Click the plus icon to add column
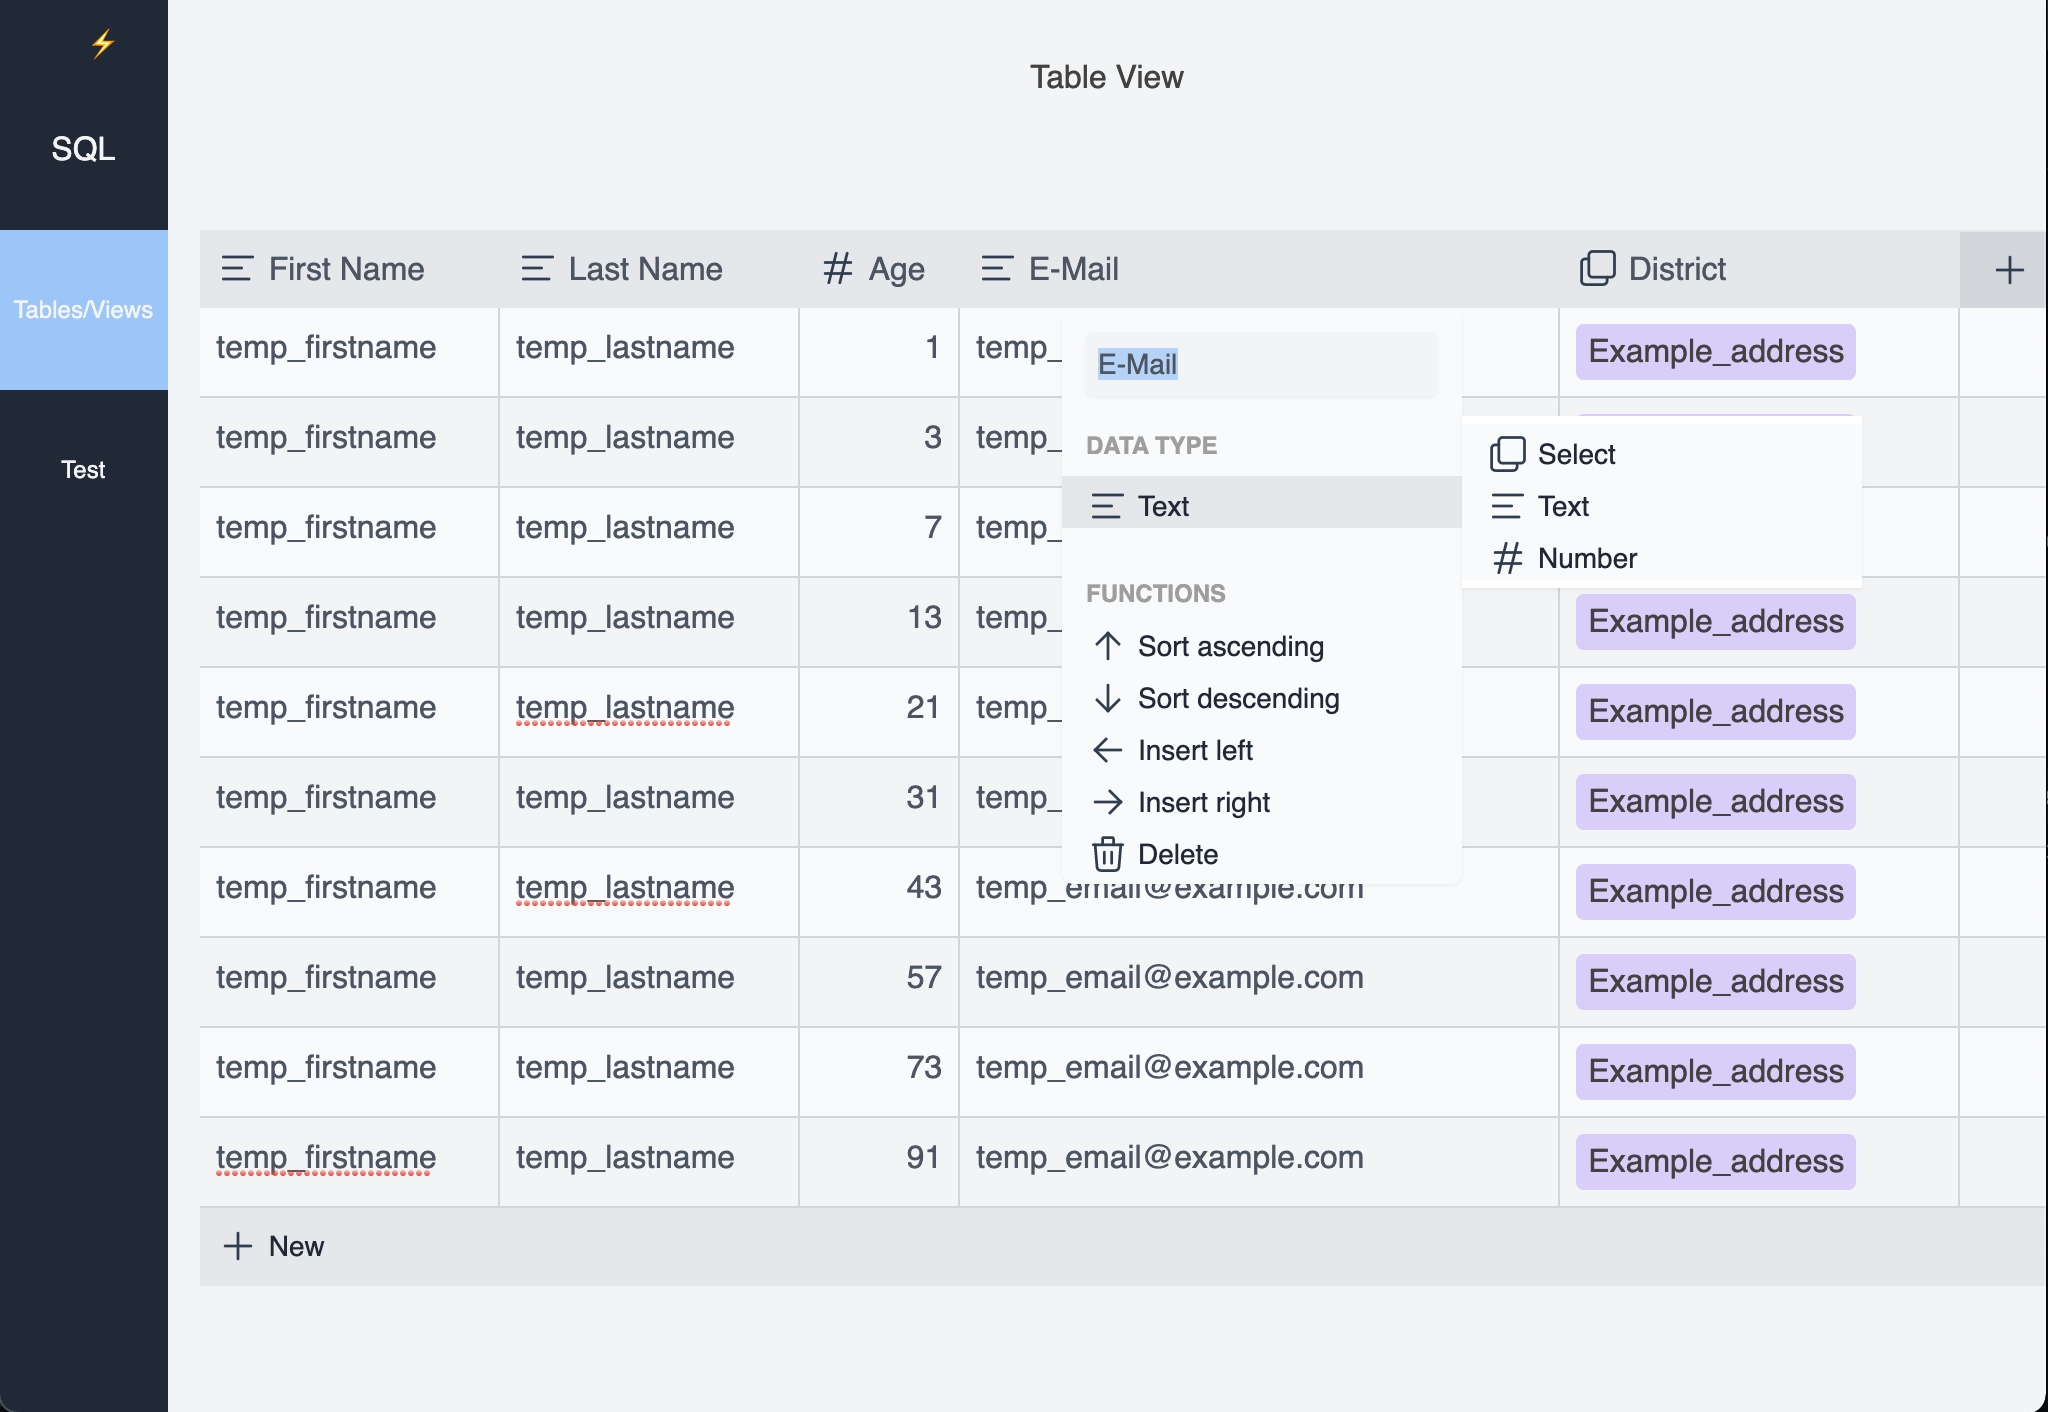 click(x=2009, y=270)
